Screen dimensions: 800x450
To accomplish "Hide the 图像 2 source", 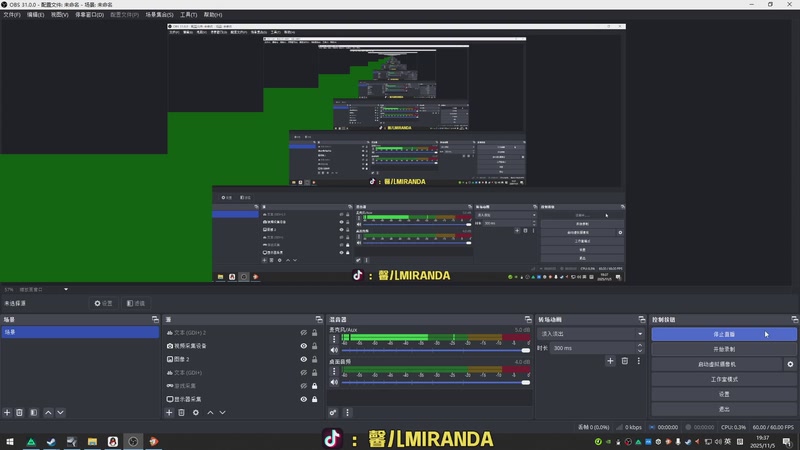I will click(304, 359).
